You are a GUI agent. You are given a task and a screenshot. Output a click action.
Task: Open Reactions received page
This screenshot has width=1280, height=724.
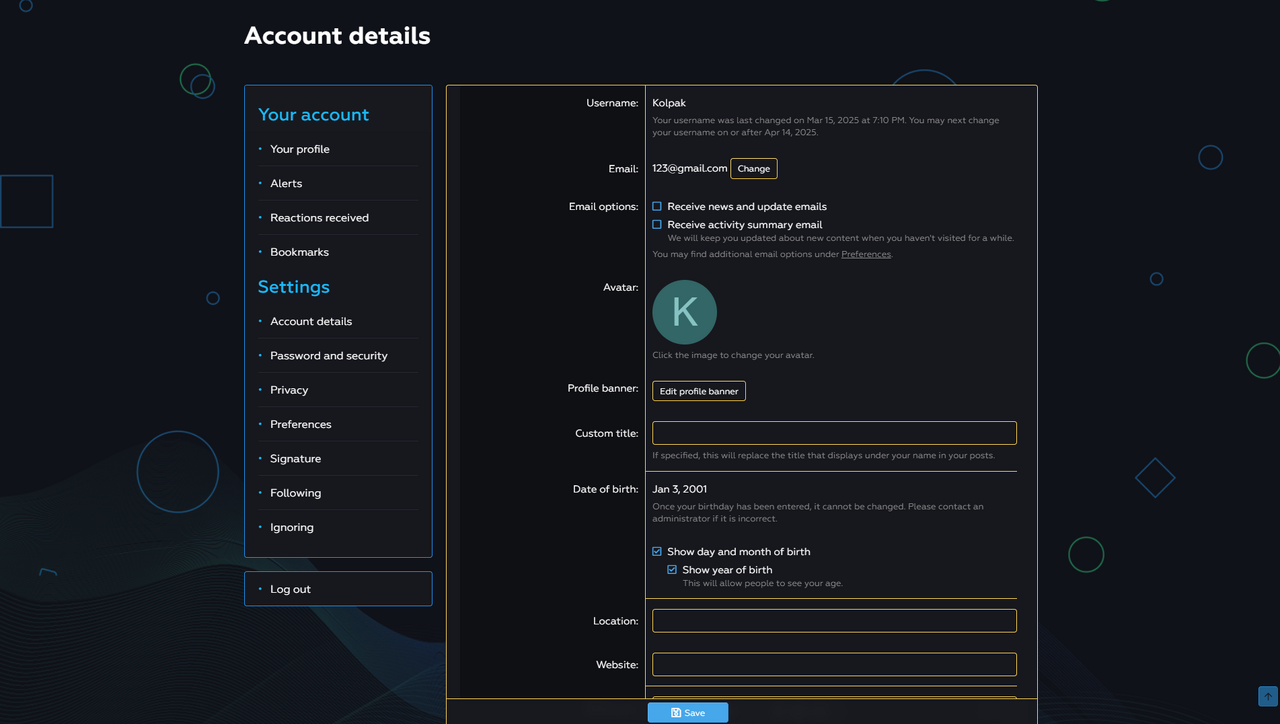pos(319,218)
